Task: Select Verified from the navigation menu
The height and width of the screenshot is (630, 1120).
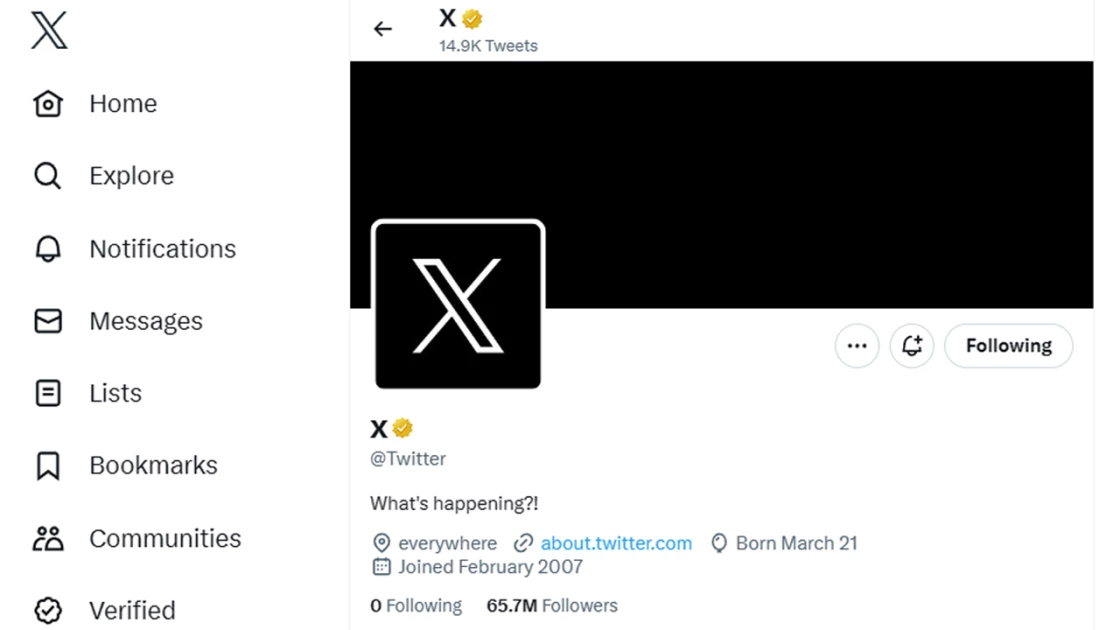Action: coord(133,609)
